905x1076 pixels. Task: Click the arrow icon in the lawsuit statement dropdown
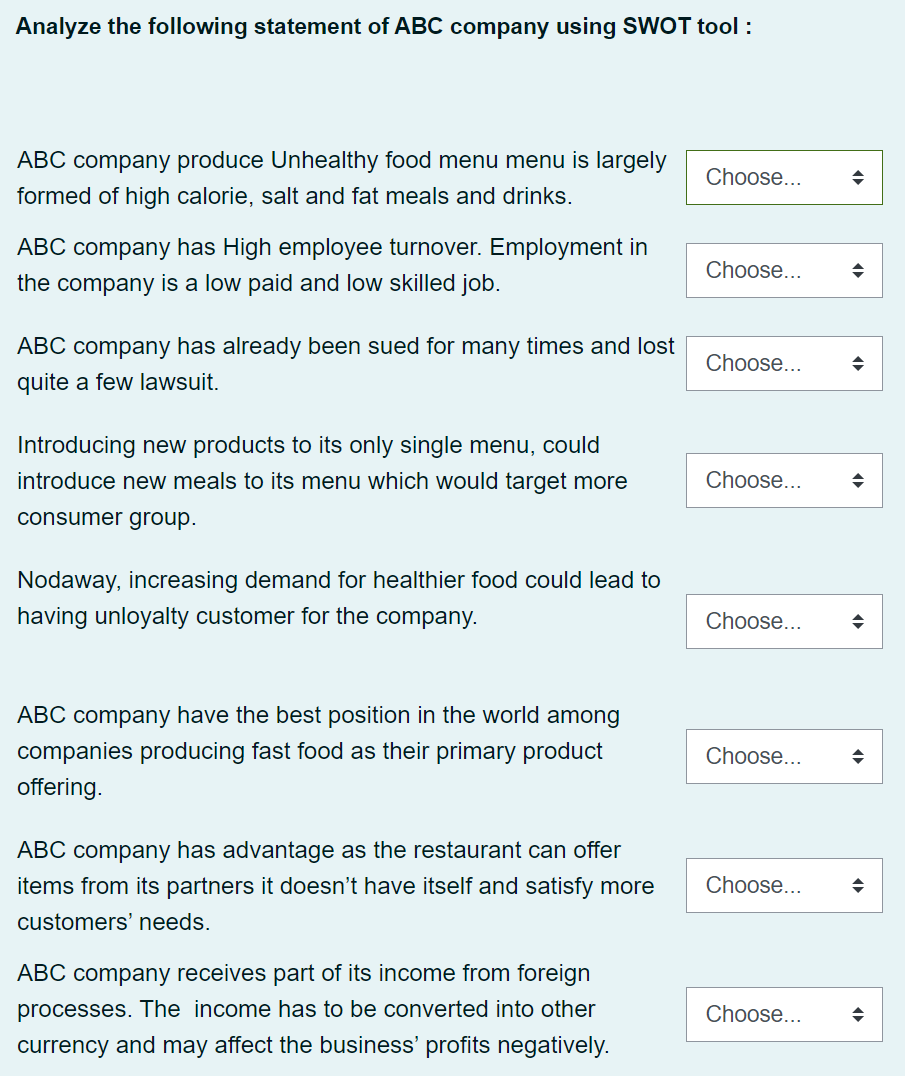[857, 364]
